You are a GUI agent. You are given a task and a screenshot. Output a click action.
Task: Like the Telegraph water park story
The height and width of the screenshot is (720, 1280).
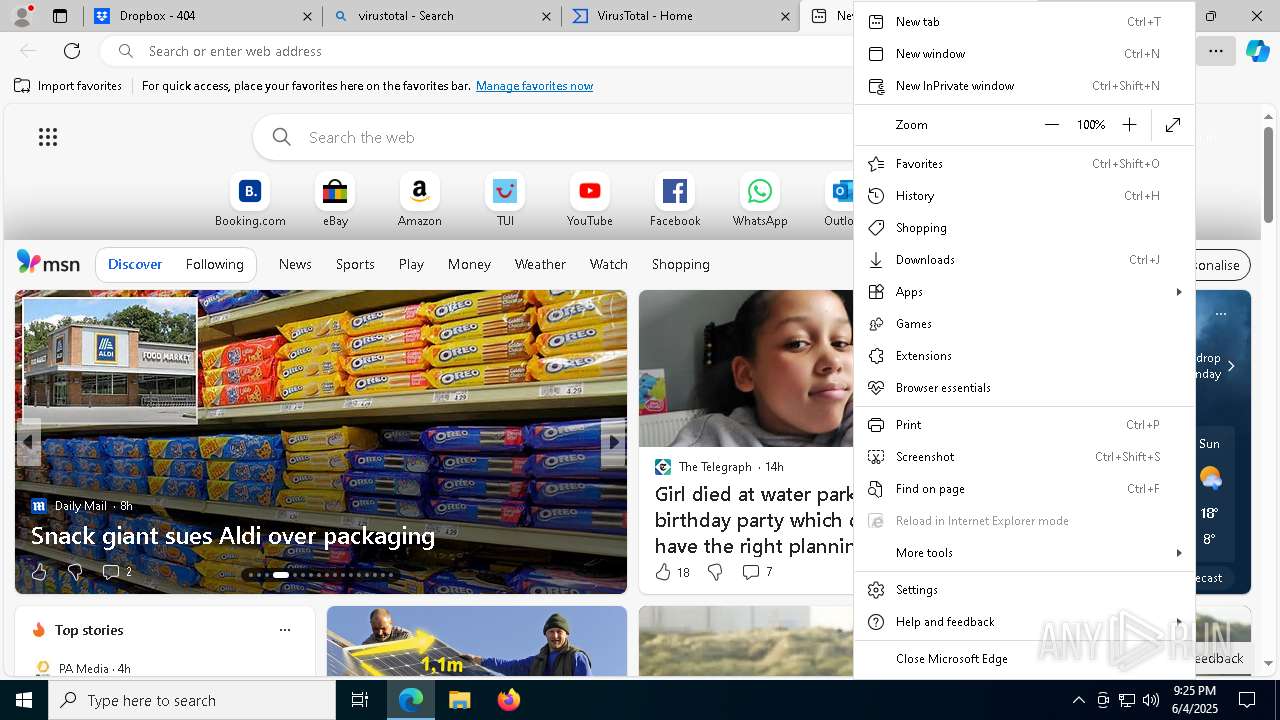tap(672, 572)
